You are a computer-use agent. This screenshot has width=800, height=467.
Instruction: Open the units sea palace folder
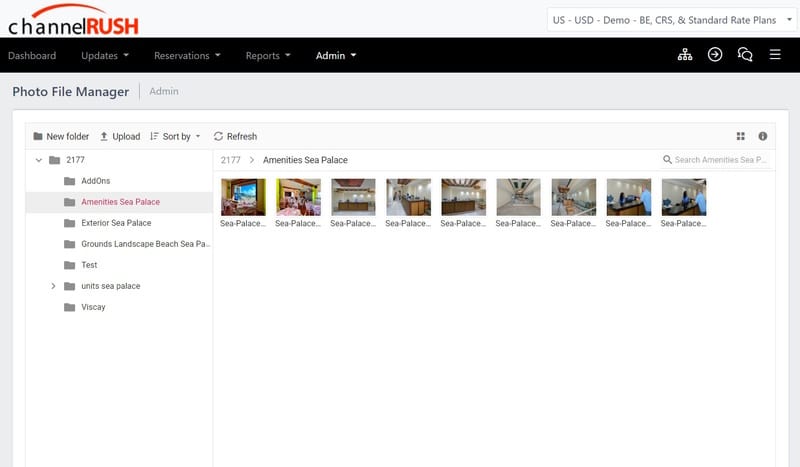coord(110,286)
